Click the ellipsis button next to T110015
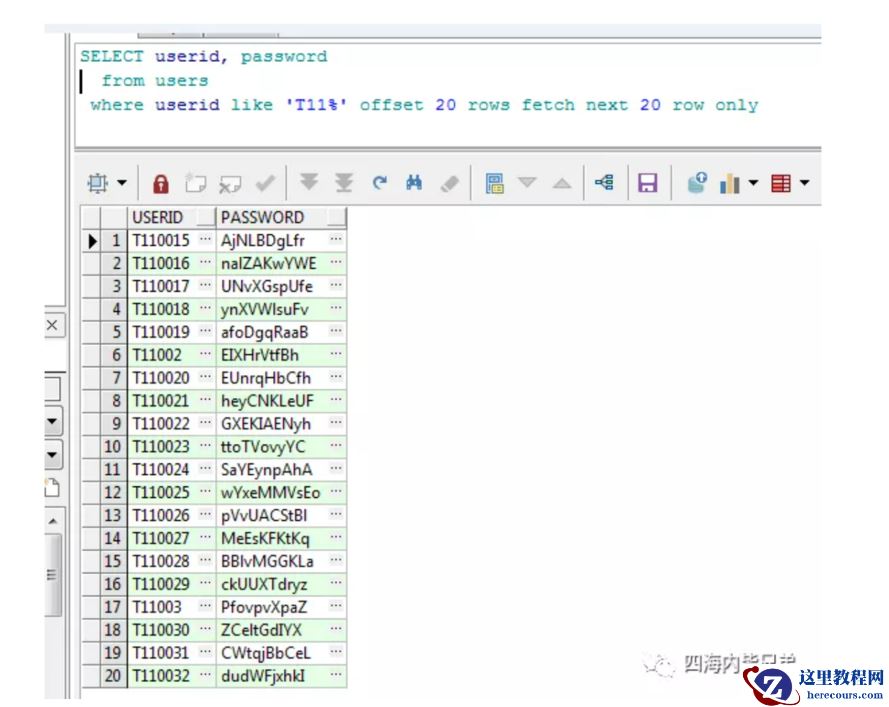 [206, 239]
